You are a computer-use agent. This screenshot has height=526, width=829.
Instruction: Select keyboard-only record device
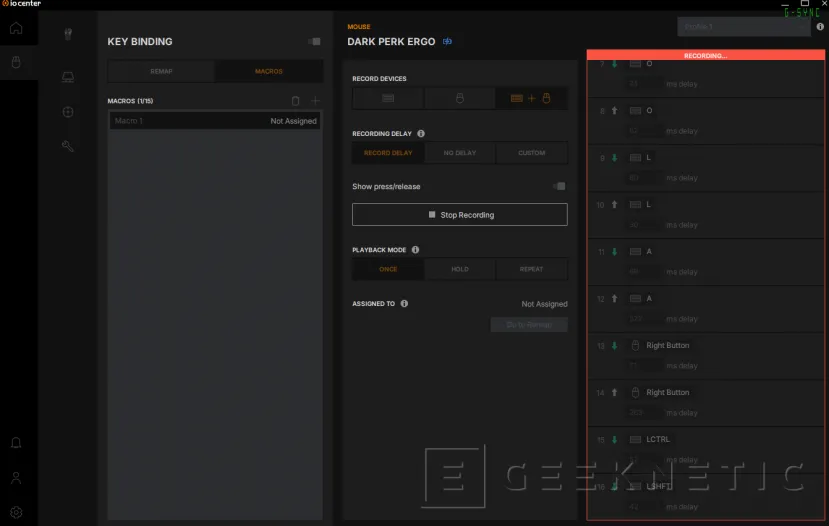click(x=388, y=98)
